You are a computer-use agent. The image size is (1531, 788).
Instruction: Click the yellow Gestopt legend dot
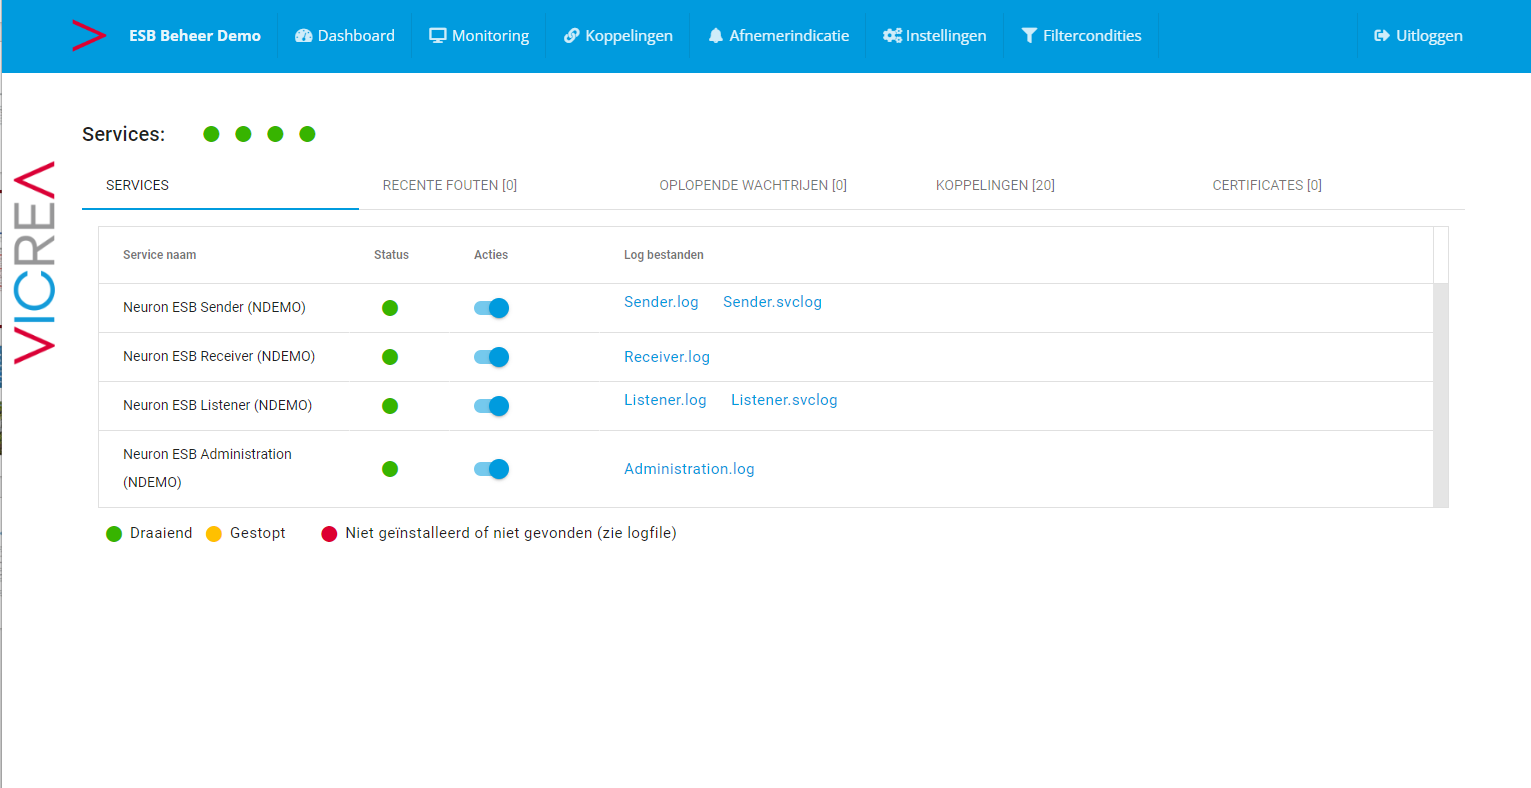(214, 534)
